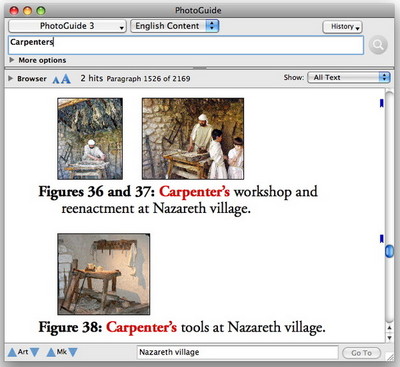Screen dimensions: 400x367
Task: Expand More options disclosure triangle
Action: click(x=12, y=60)
